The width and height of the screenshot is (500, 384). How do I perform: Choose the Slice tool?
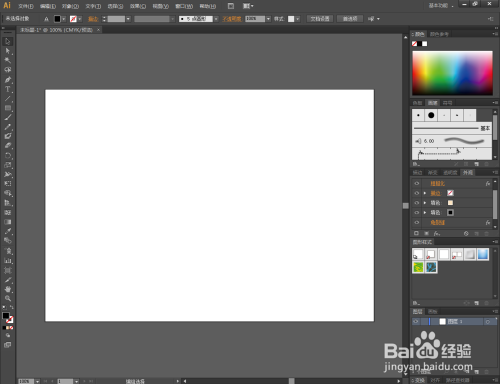(x=8, y=280)
